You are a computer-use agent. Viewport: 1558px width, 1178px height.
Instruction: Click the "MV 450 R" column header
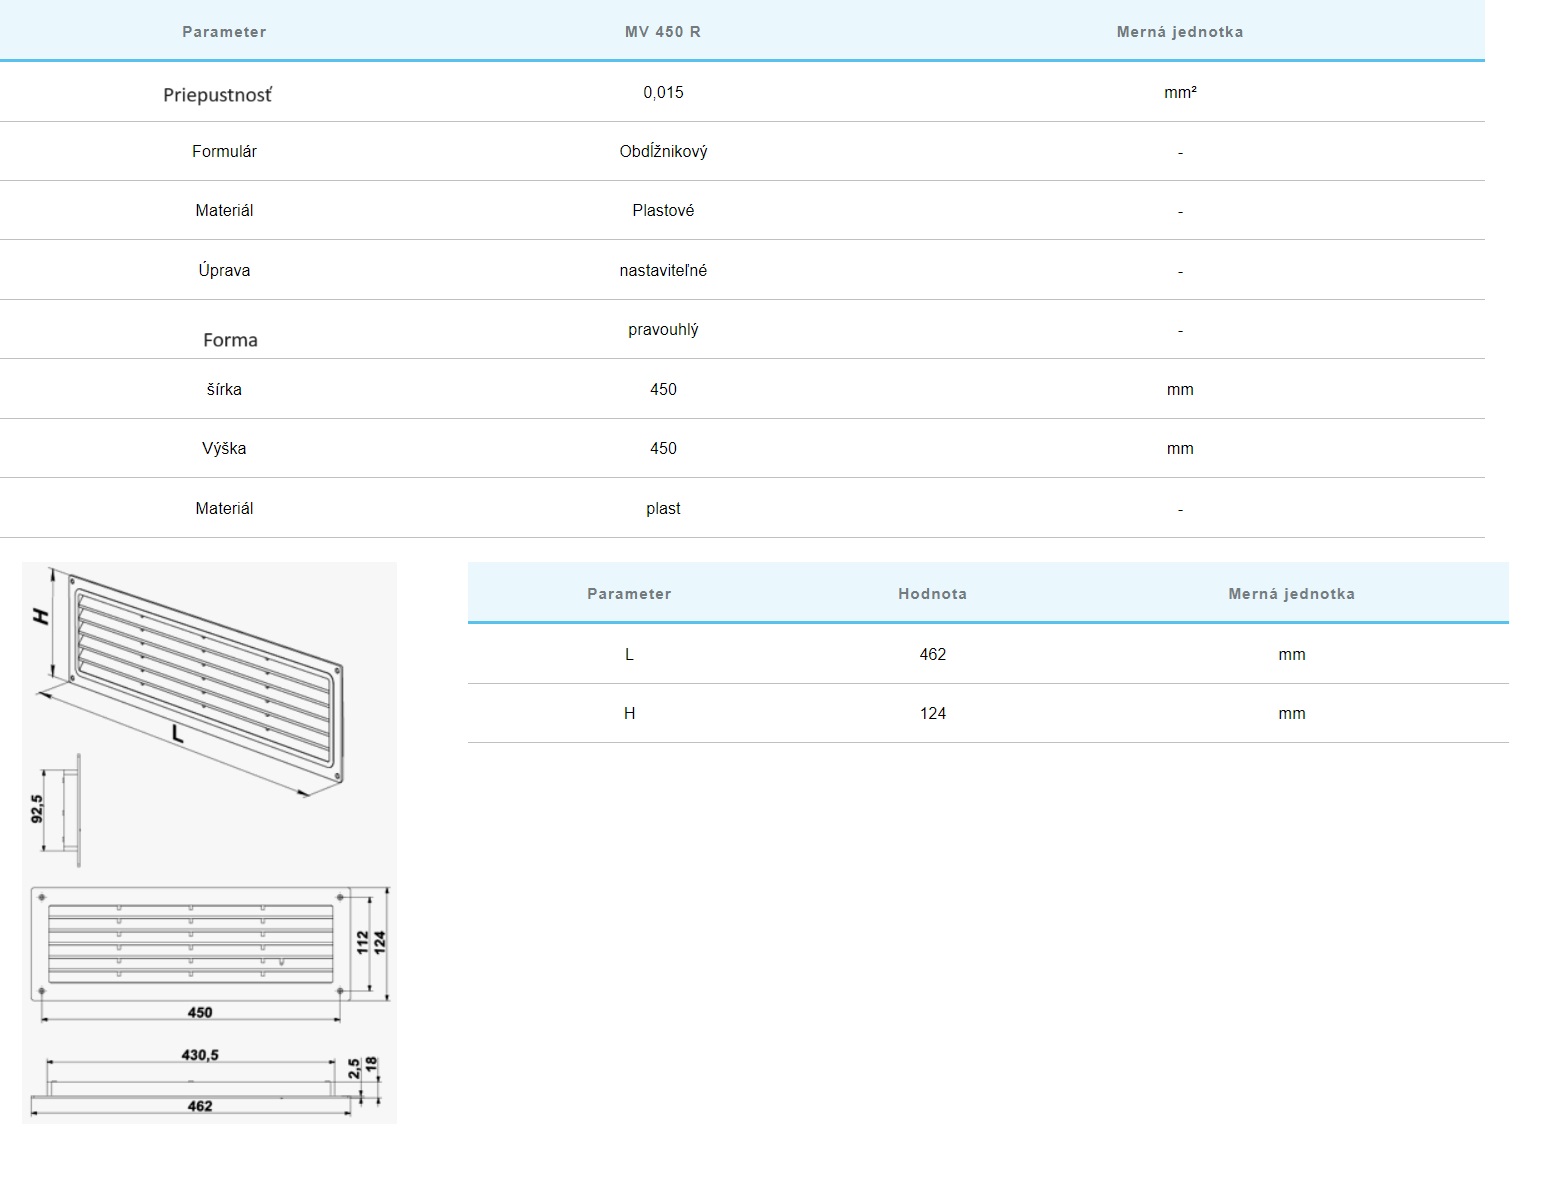pyautogui.click(x=662, y=32)
